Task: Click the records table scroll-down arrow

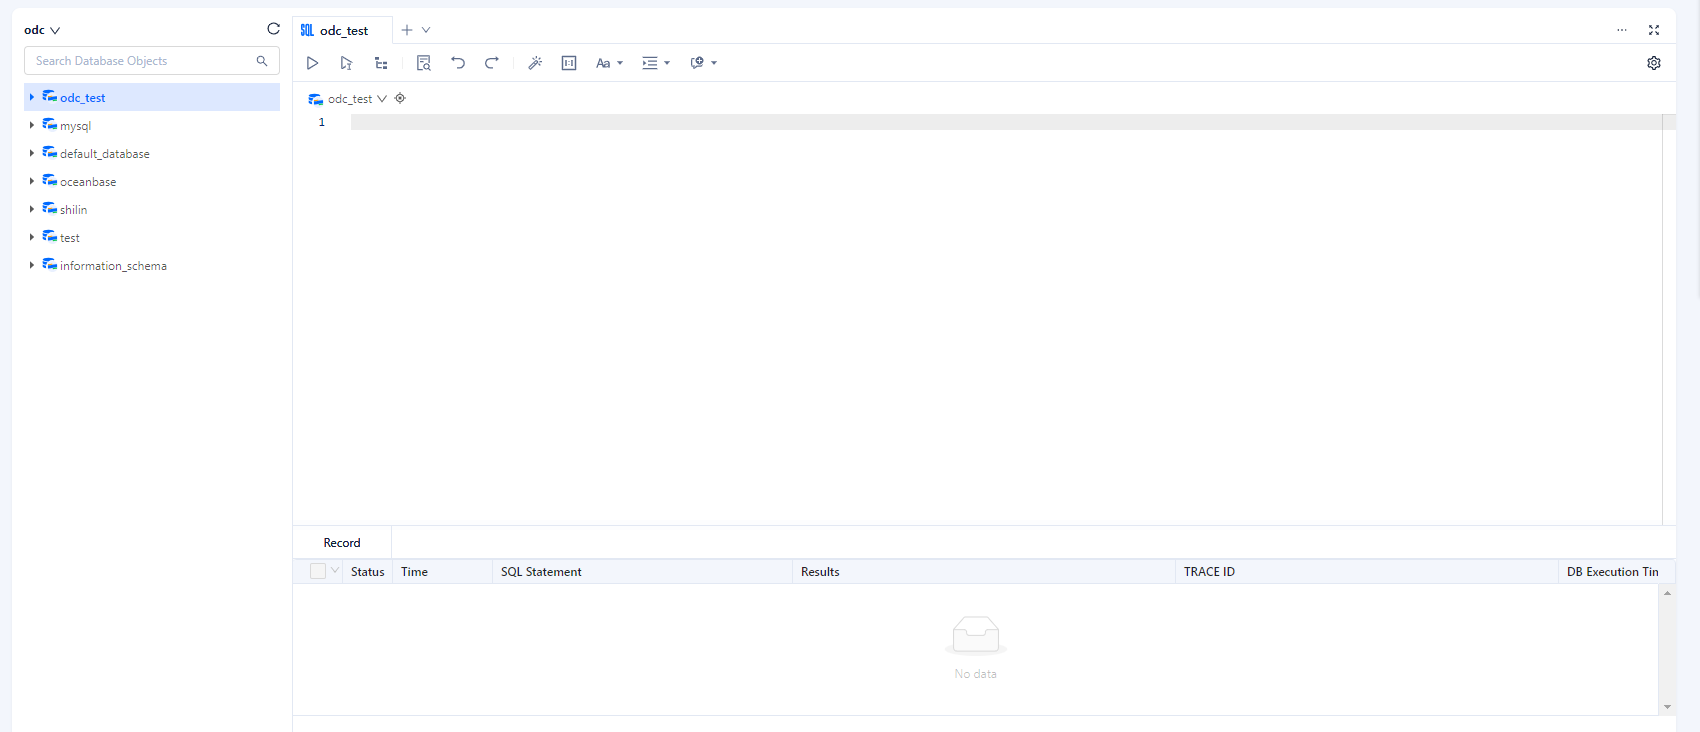Action: coord(1667,707)
